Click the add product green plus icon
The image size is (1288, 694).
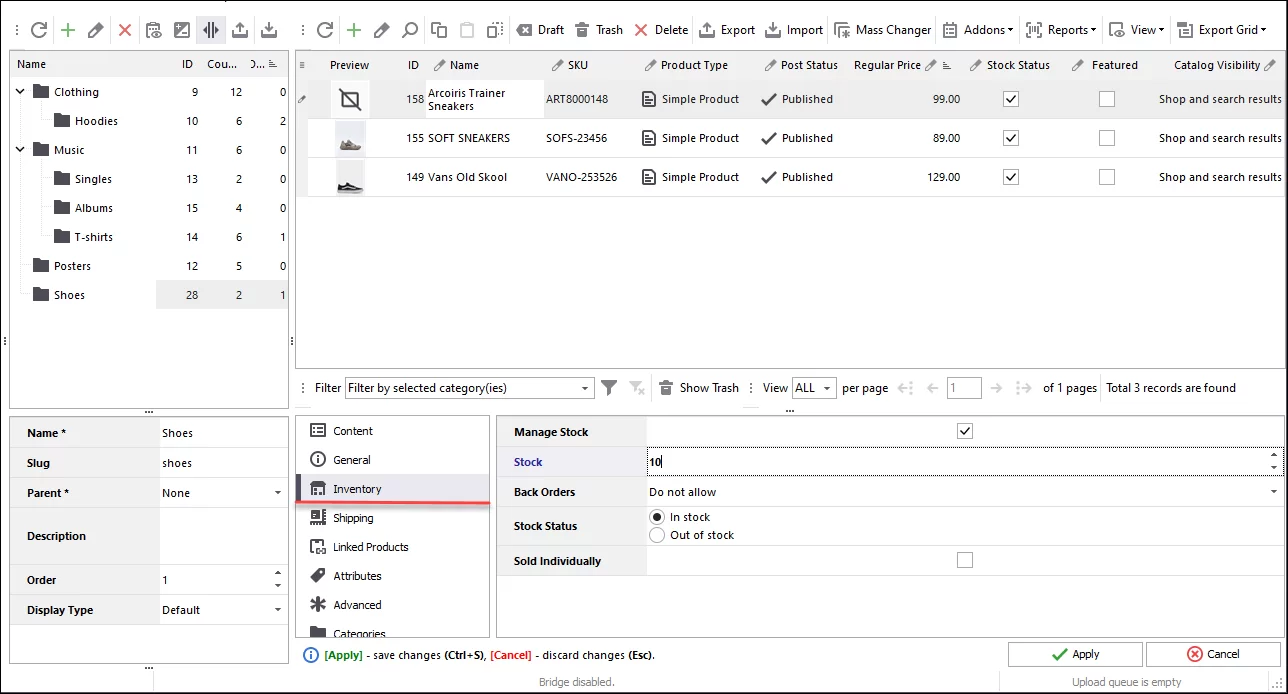point(354,30)
